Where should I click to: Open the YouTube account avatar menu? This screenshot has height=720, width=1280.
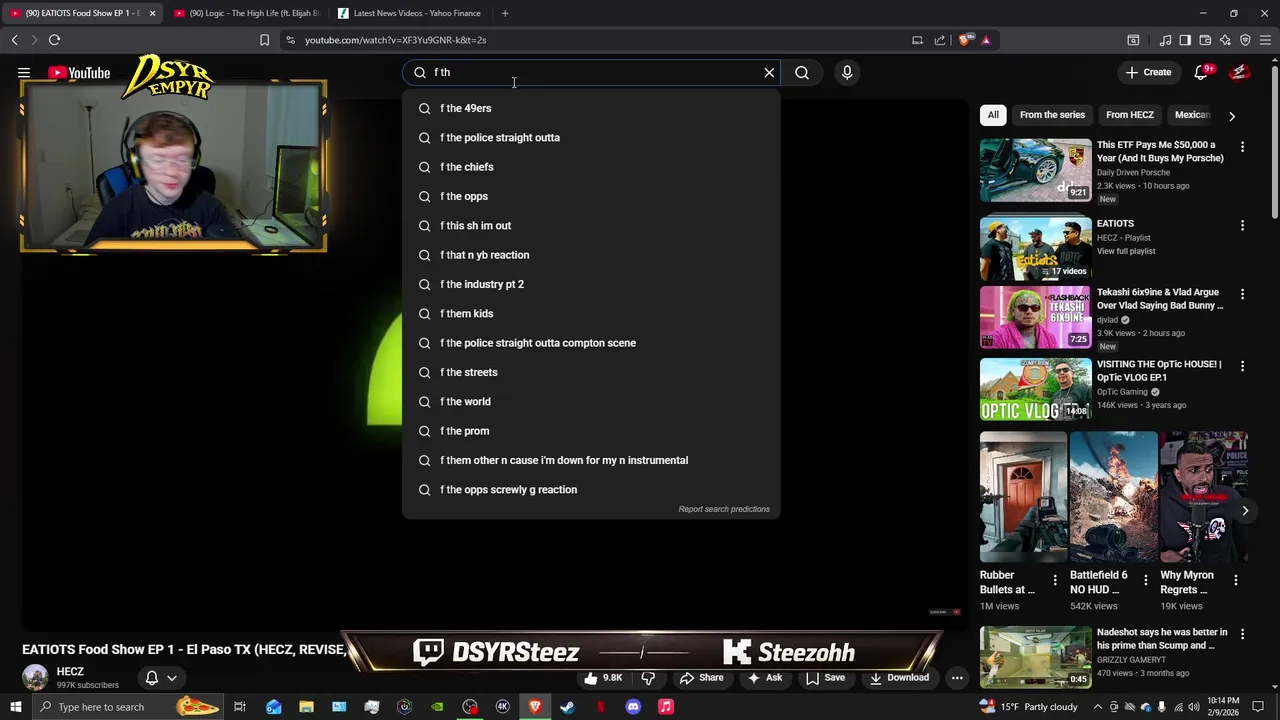(1239, 72)
